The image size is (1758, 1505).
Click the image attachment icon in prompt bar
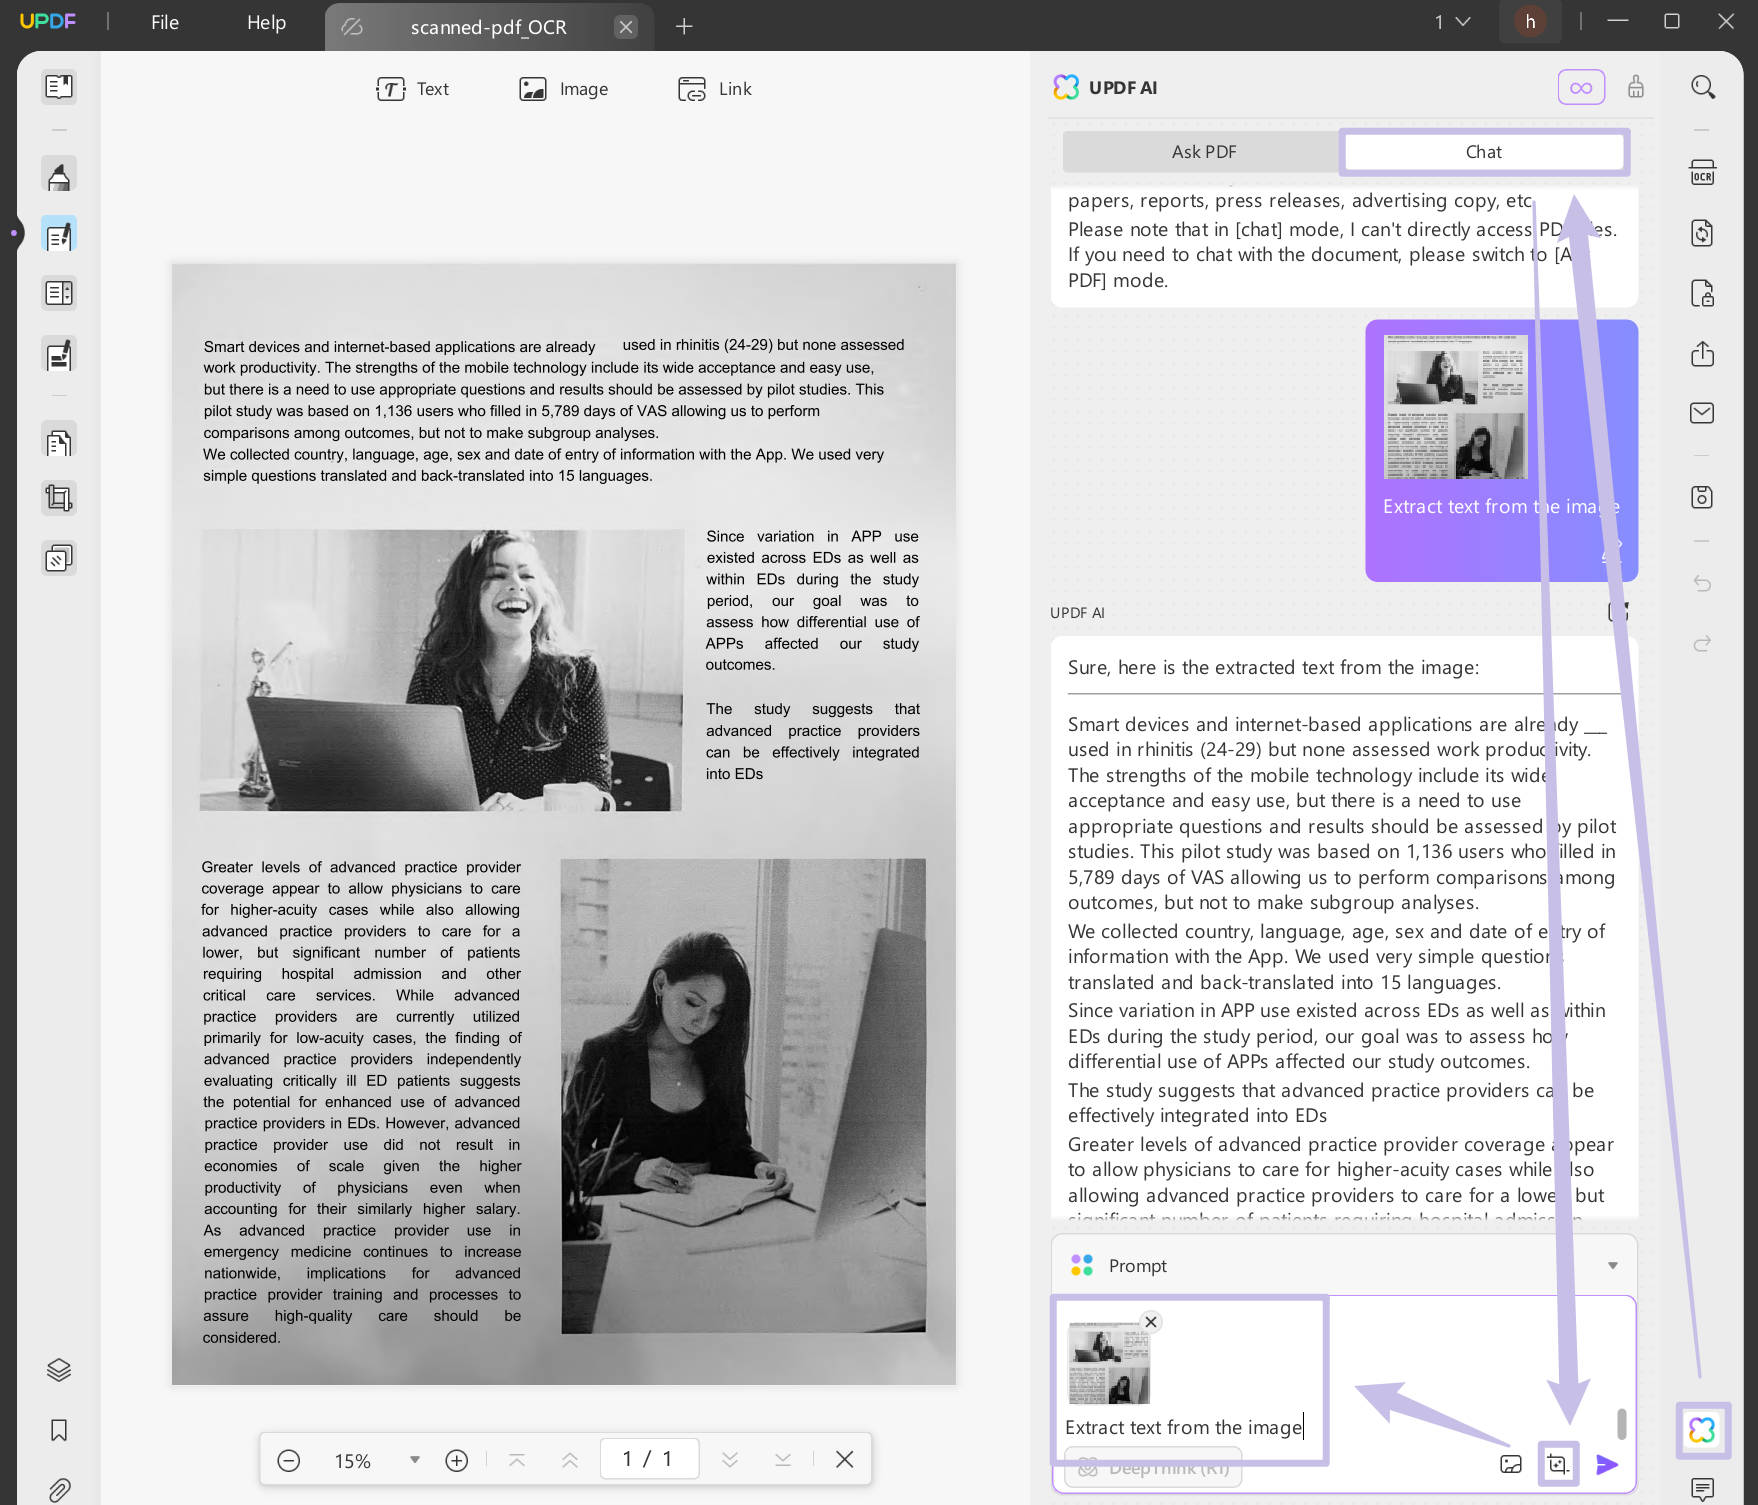tap(1510, 1465)
